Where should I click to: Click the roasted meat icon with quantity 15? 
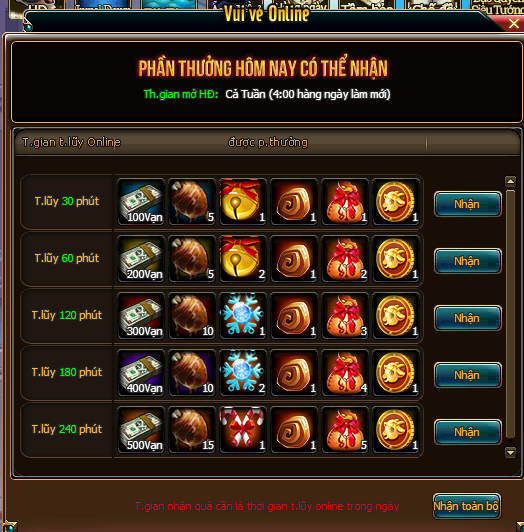click(192, 430)
